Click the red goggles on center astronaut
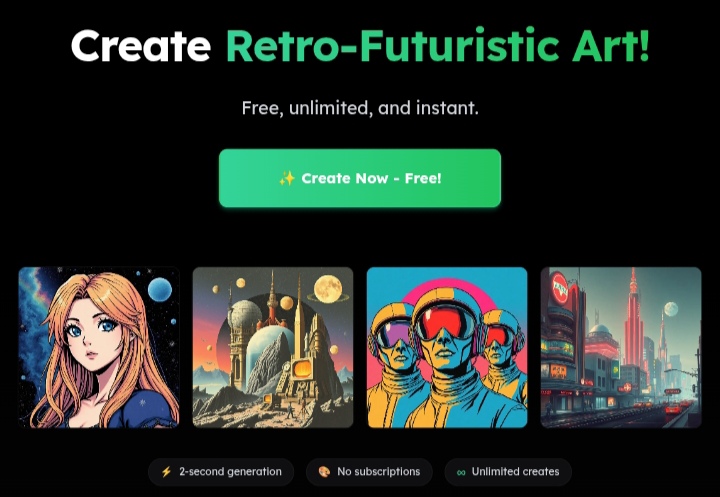 pyautogui.click(x=445, y=322)
